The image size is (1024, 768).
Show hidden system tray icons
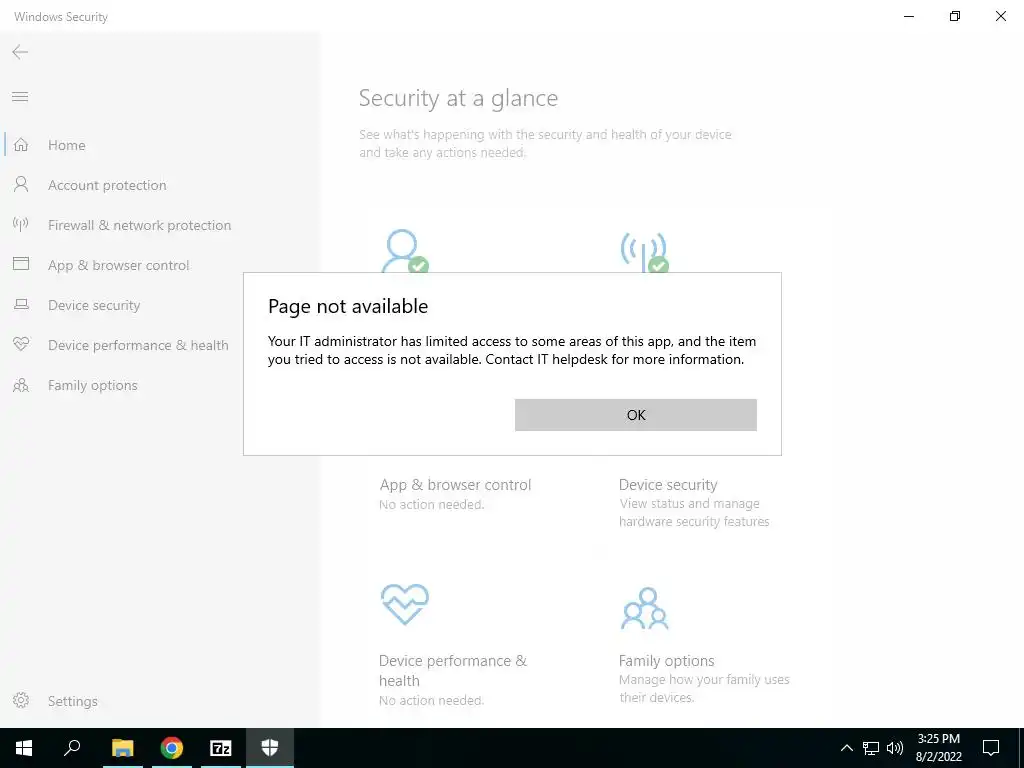(x=846, y=748)
